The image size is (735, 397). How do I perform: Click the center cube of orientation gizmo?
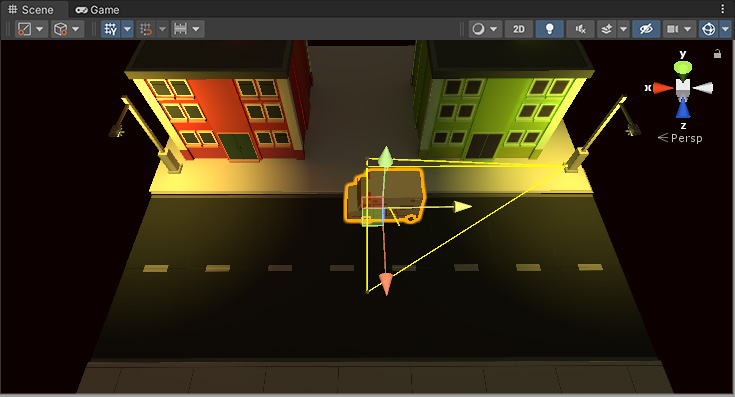click(683, 88)
